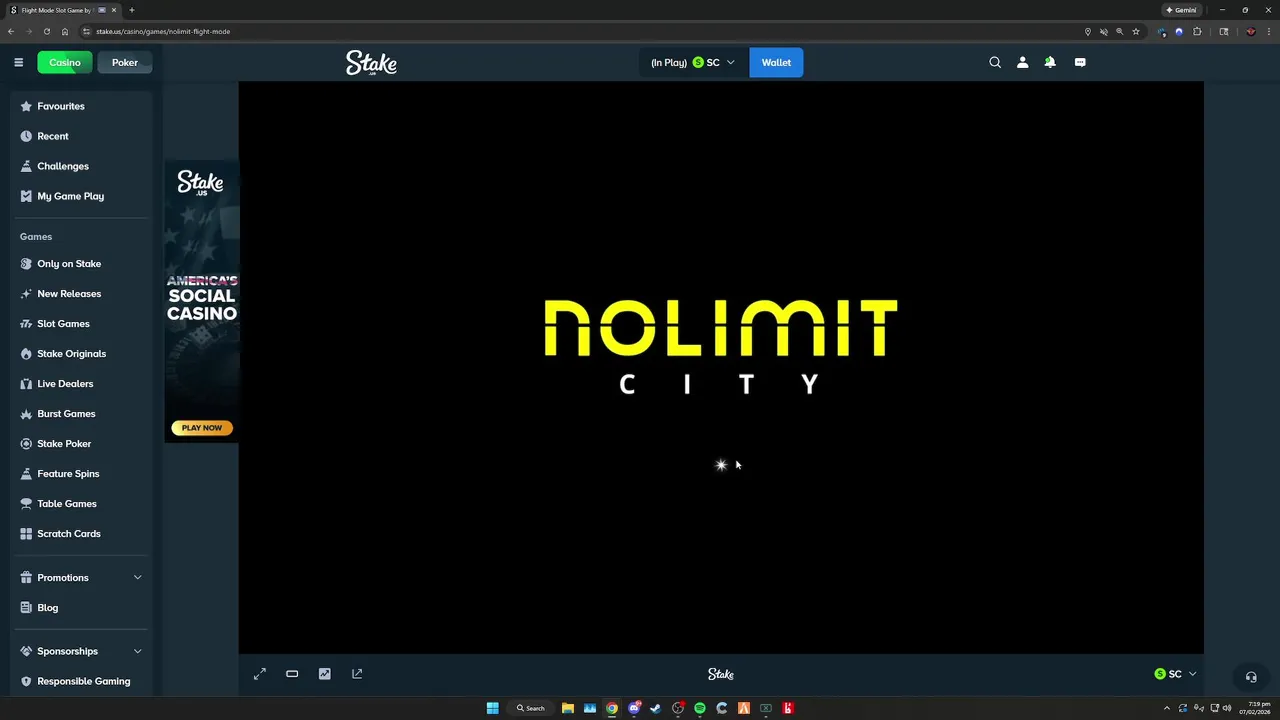Image resolution: width=1280 pixels, height=720 pixels.
Task: Click the Windows taskbar Search box
Action: tap(531, 708)
